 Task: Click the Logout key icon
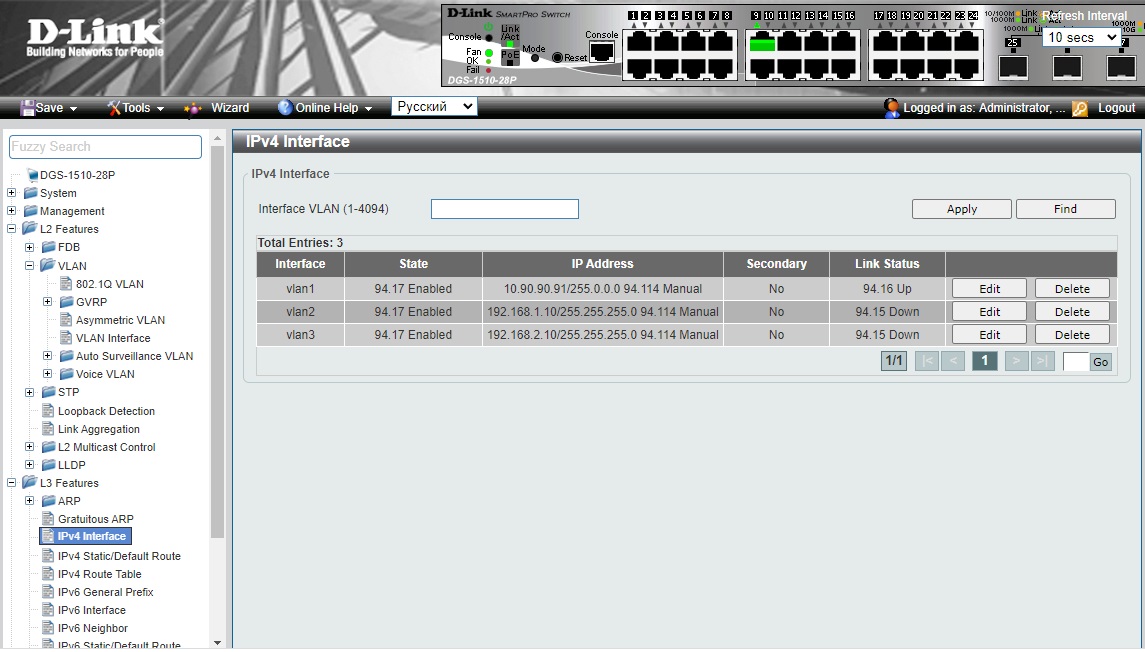pos(1080,108)
